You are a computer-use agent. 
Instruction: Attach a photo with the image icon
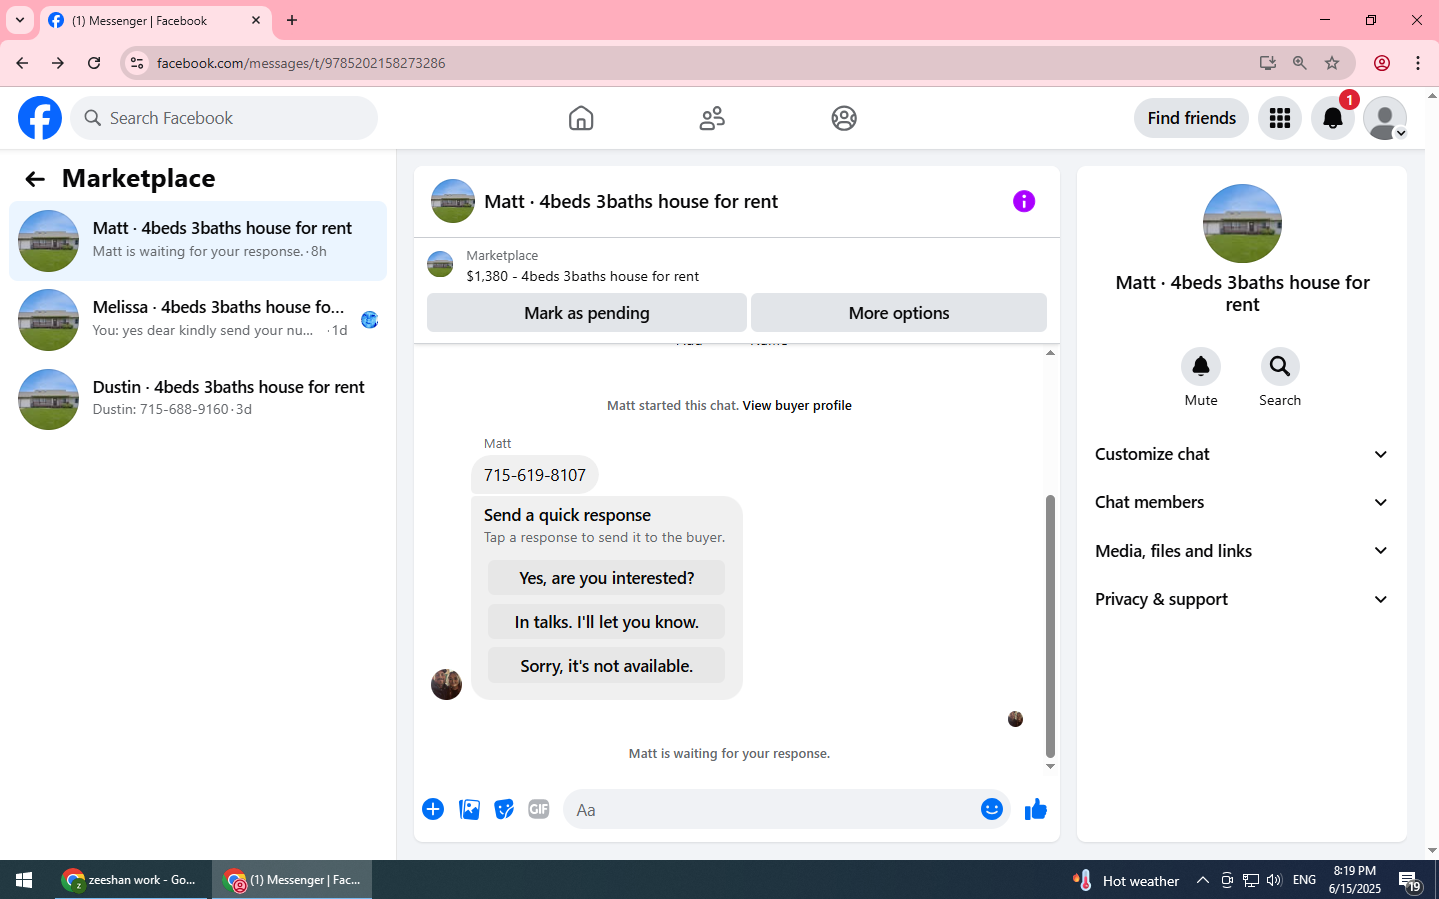(x=469, y=809)
